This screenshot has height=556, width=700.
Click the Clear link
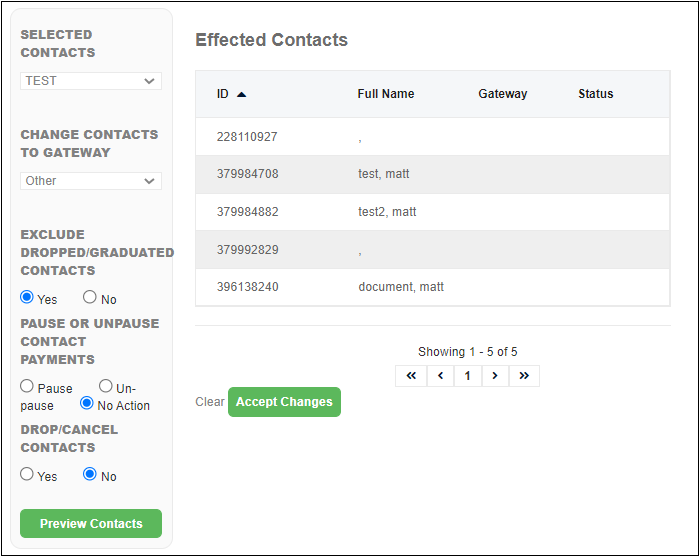209,402
